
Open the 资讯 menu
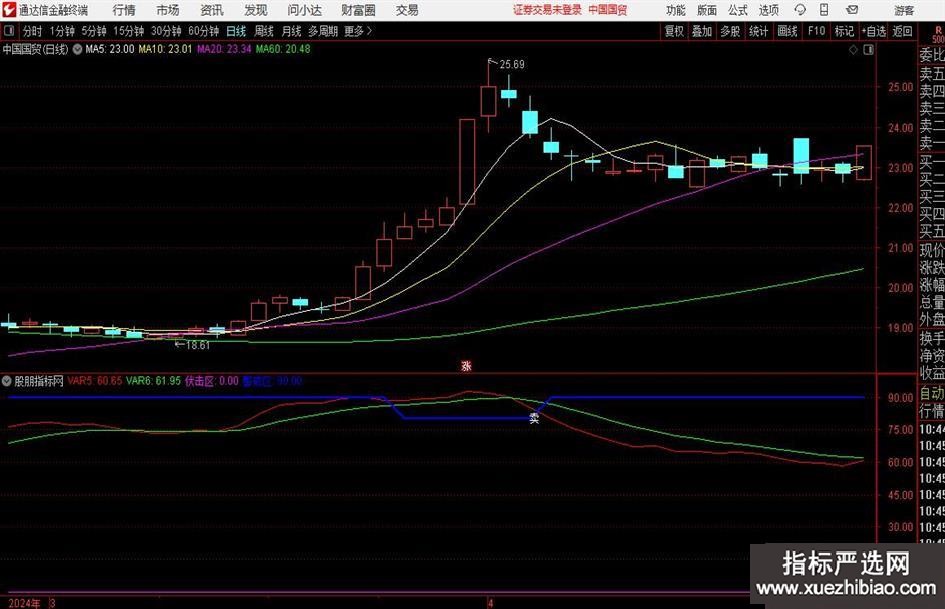[212, 10]
